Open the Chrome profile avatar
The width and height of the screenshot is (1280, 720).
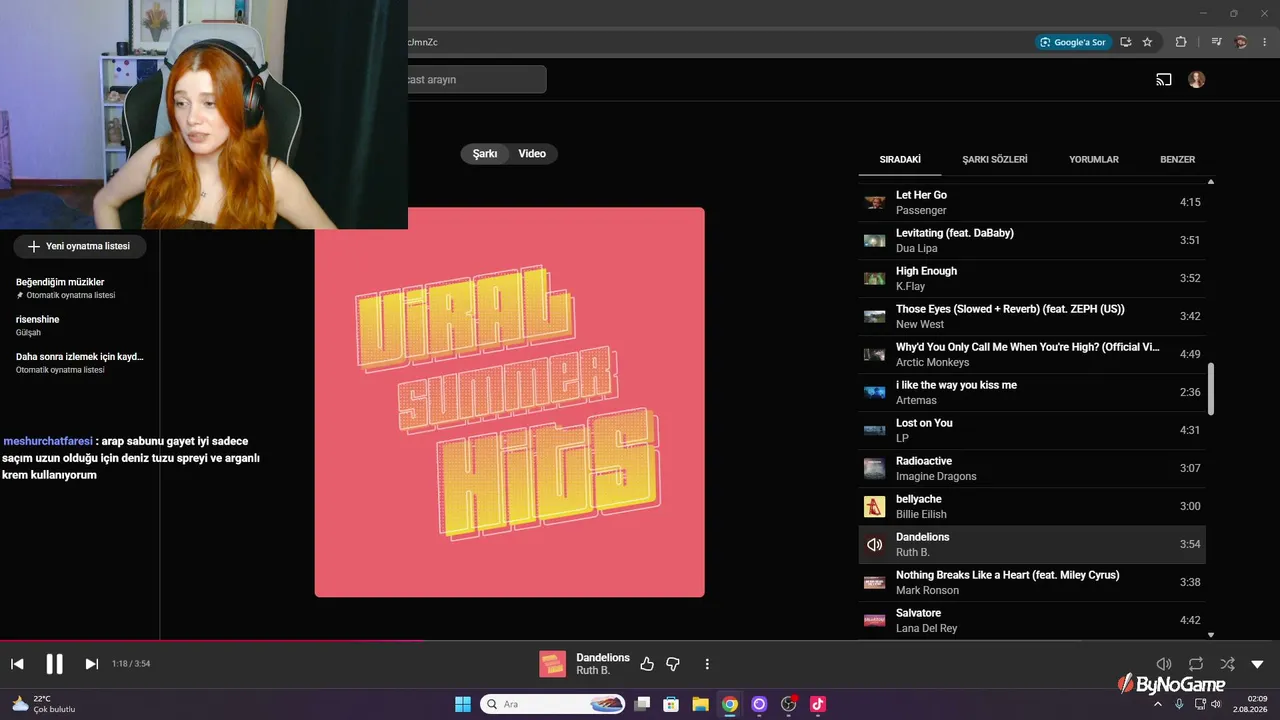point(1241,42)
